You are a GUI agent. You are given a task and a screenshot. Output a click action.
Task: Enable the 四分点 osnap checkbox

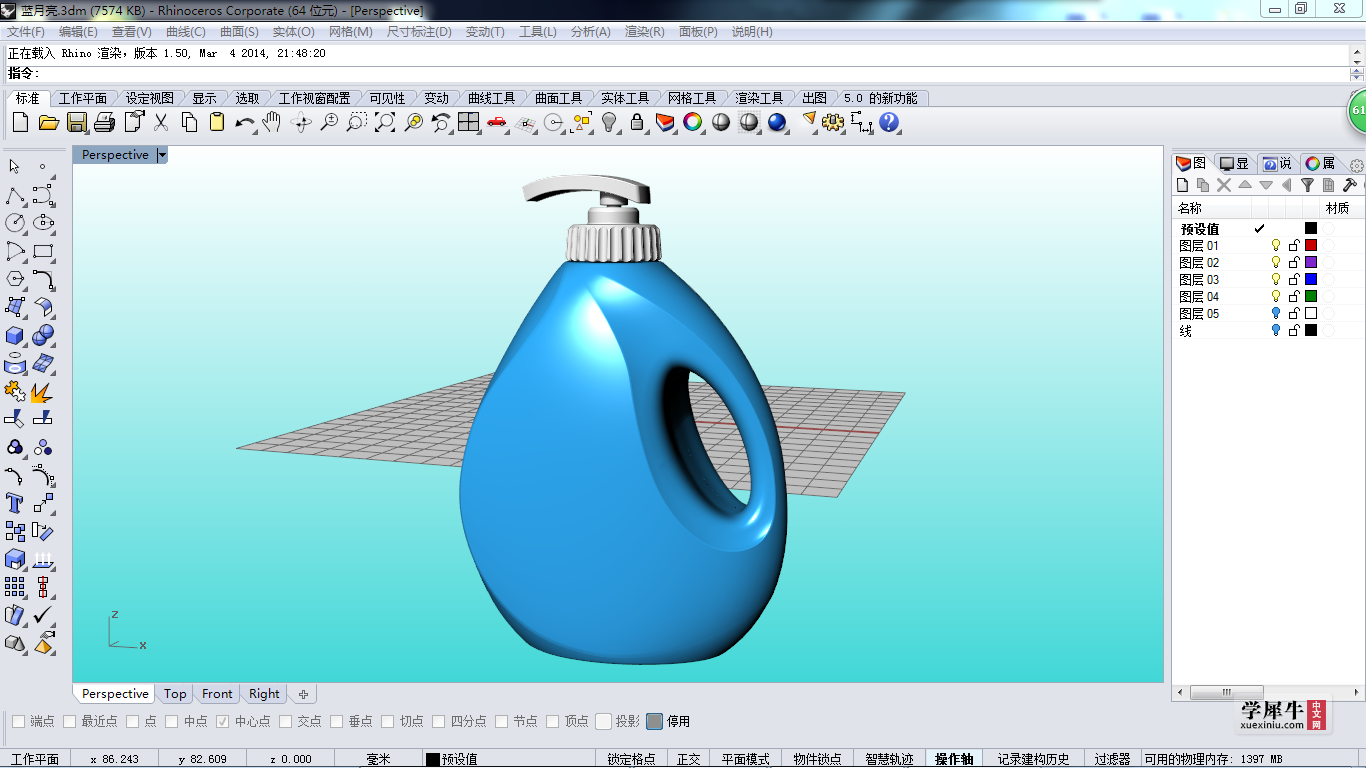tap(439, 721)
